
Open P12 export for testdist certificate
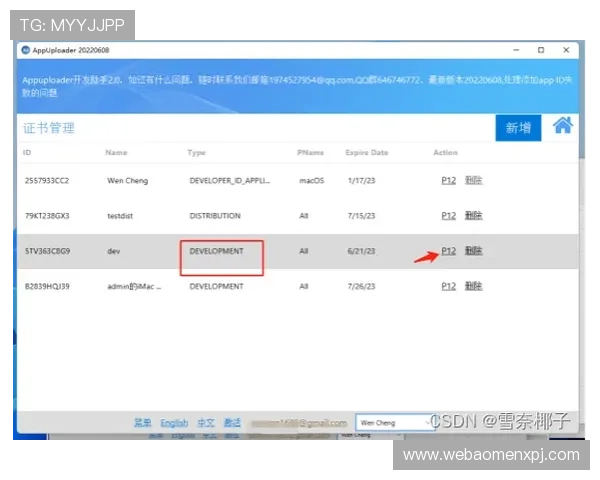pos(448,216)
